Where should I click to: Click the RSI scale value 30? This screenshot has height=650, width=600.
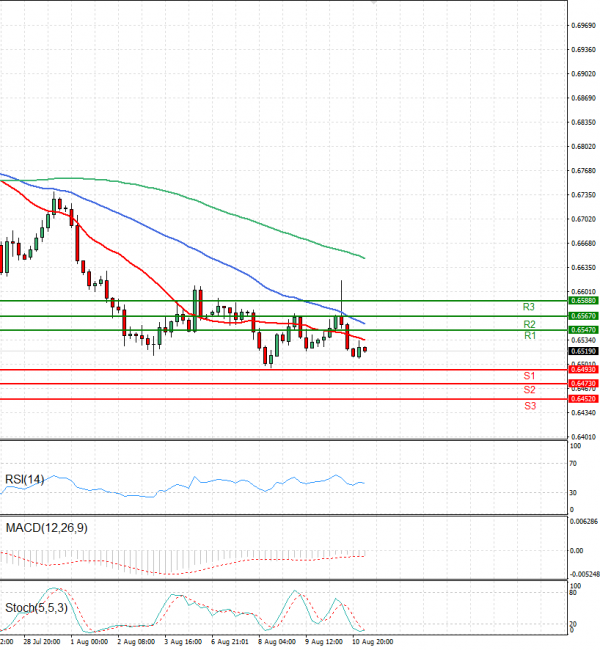[573, 493]
